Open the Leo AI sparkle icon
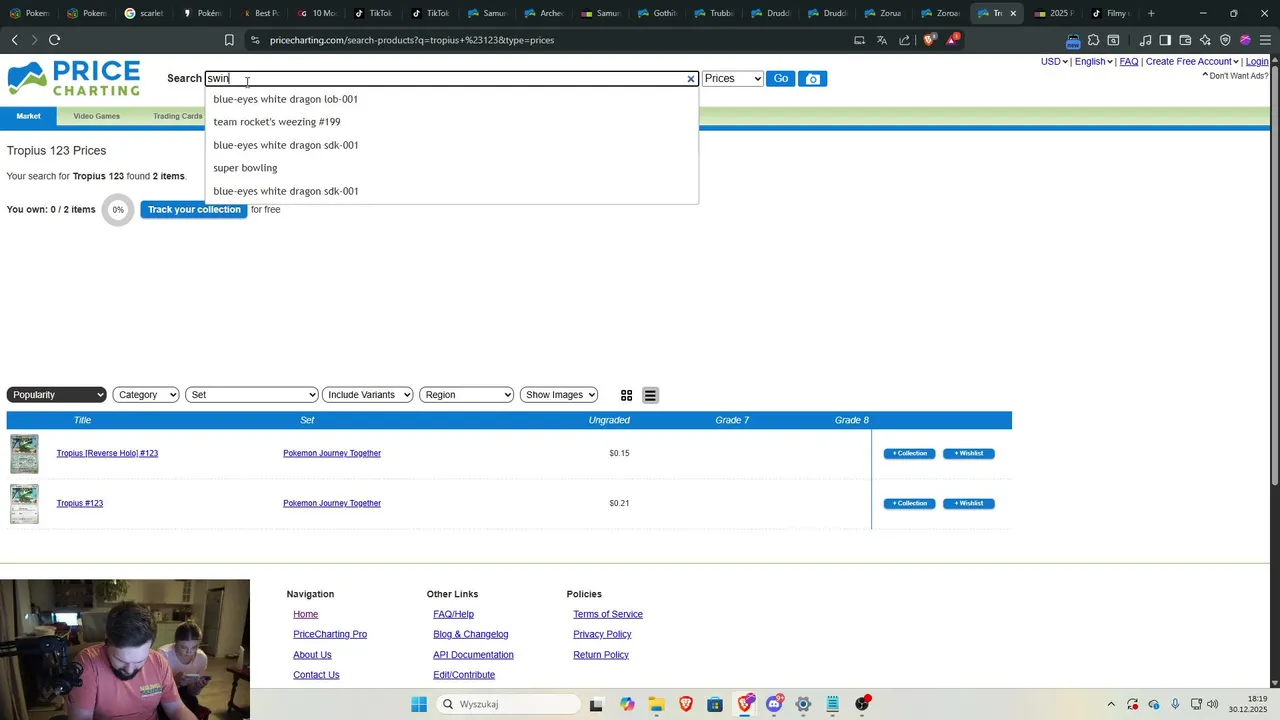1280x720 pixels. click(1205, 40)
